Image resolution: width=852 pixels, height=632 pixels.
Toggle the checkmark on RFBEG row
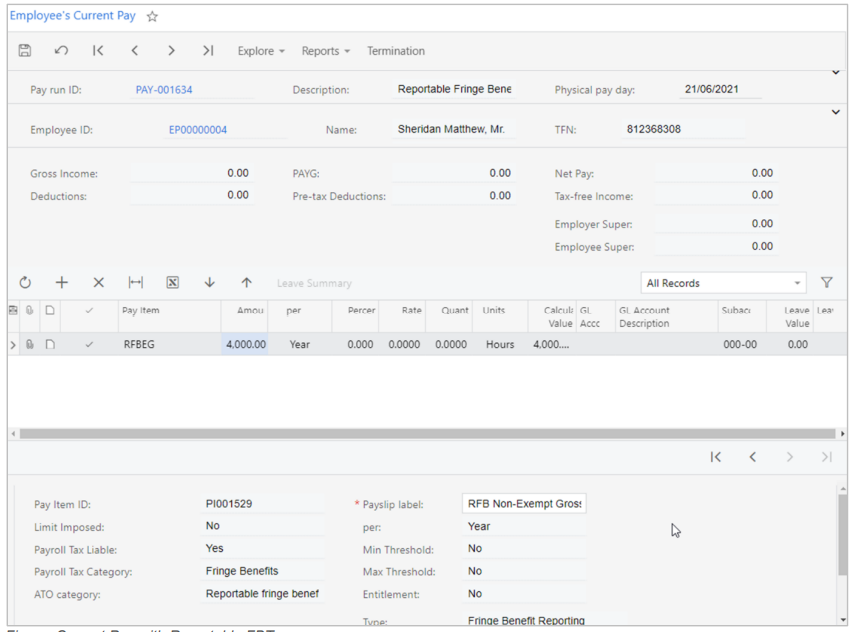(x=90, y=344)
